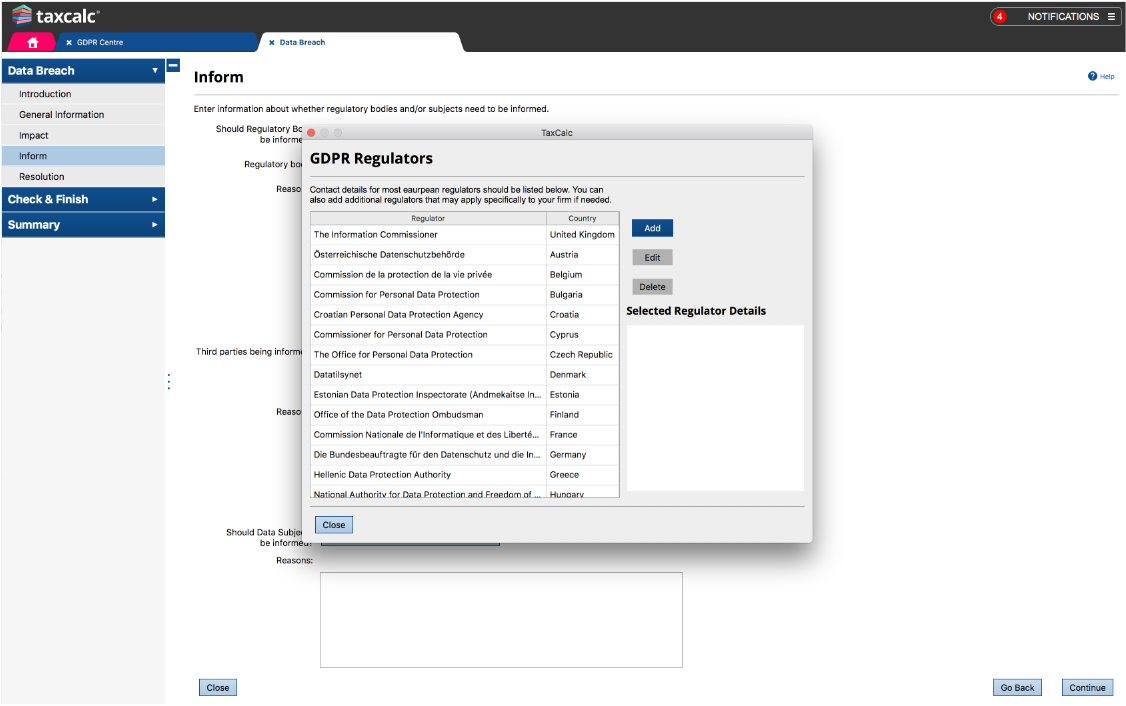Open the Notifications hamburger menu
This screenshot has width=1126, height=706.
pyautogui.click(x=1111, y=17)
